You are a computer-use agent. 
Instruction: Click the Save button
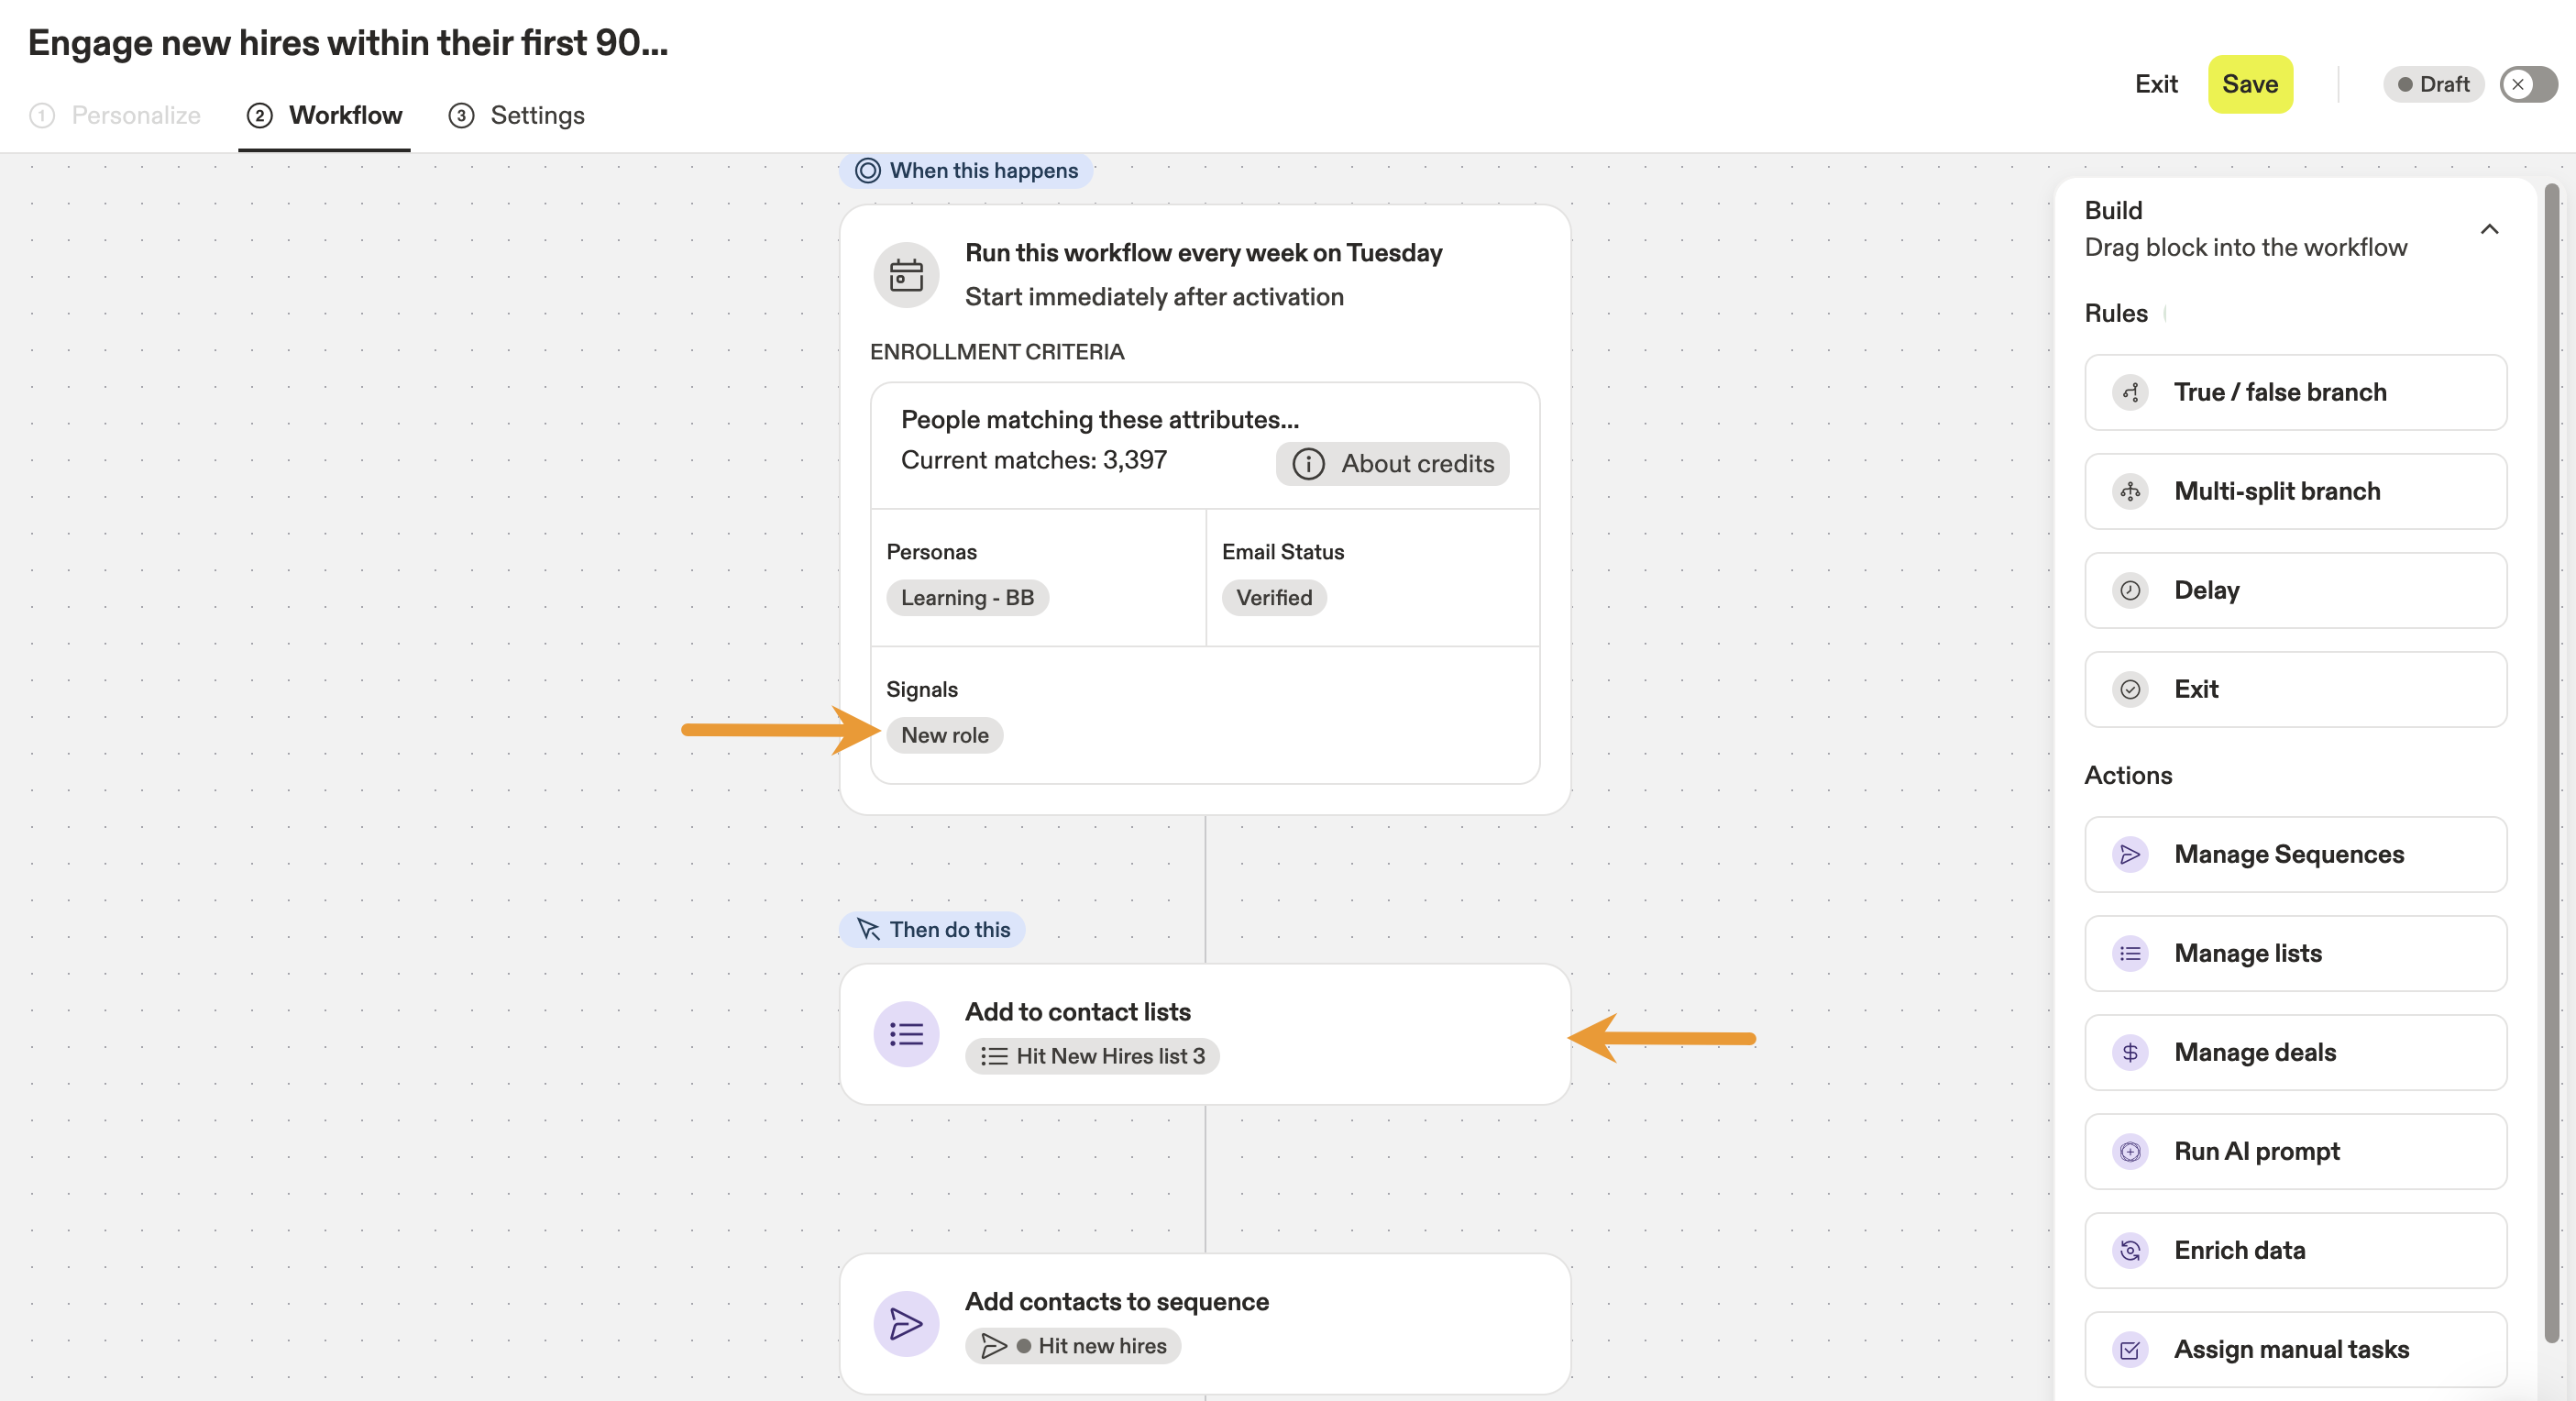2250,84
